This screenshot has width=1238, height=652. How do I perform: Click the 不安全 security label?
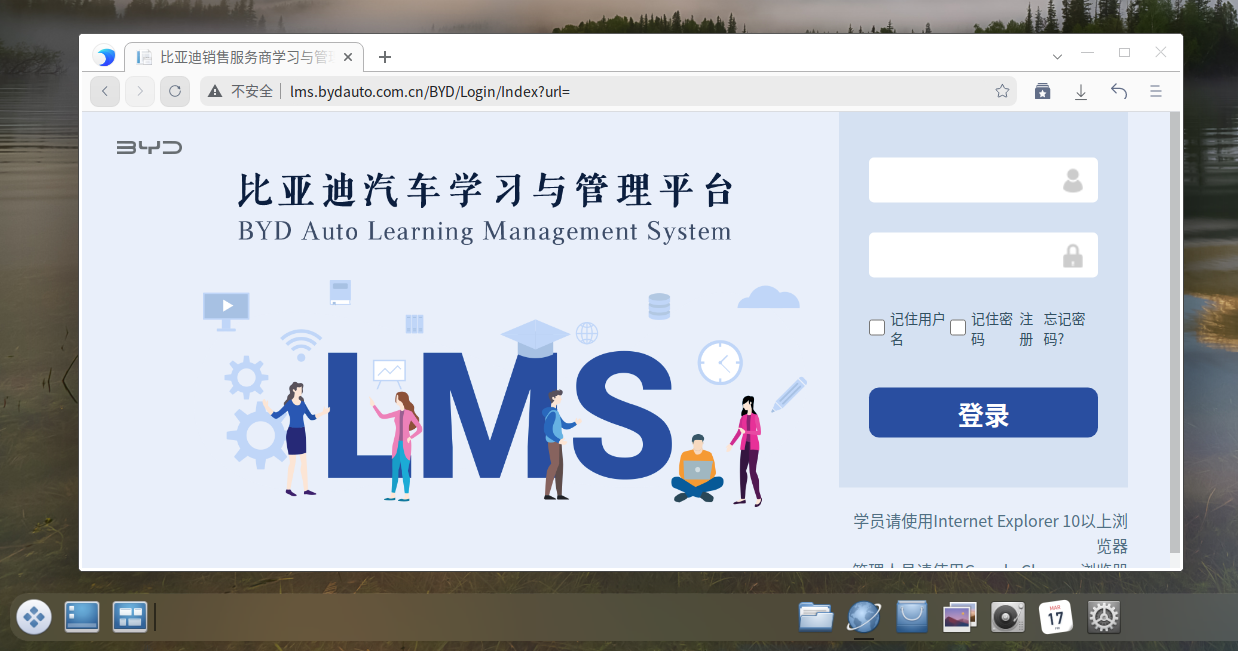click(x=252, y=91)
